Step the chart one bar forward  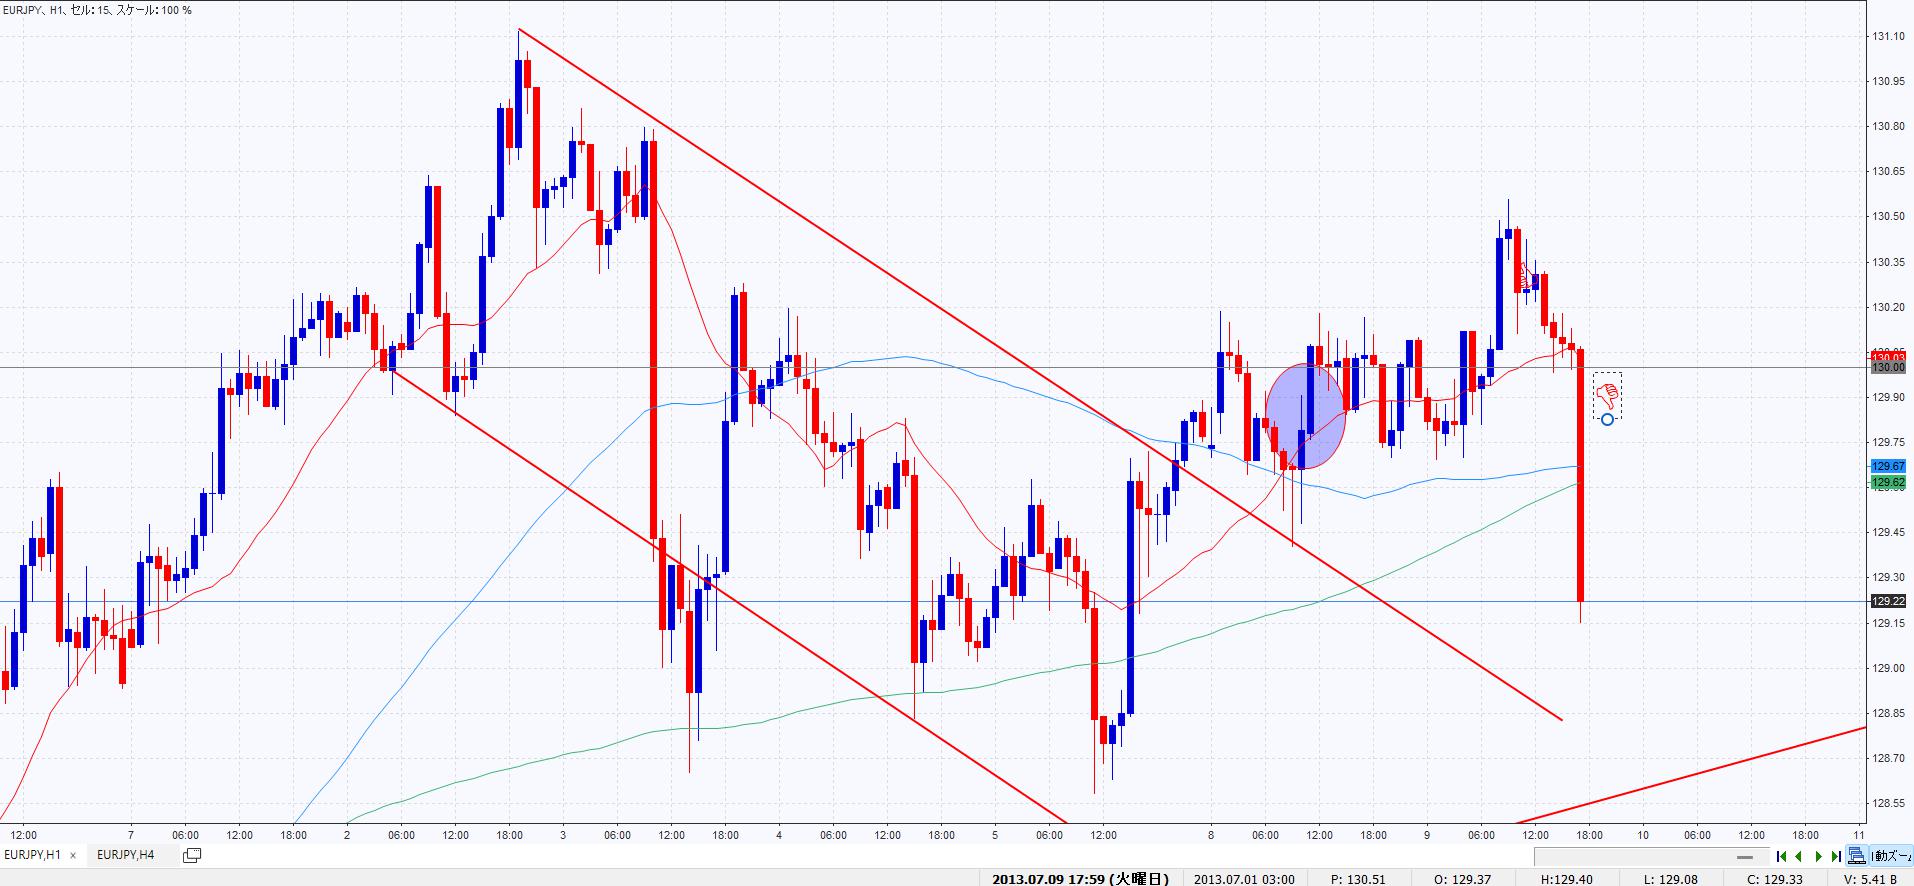pos(1818,856)
